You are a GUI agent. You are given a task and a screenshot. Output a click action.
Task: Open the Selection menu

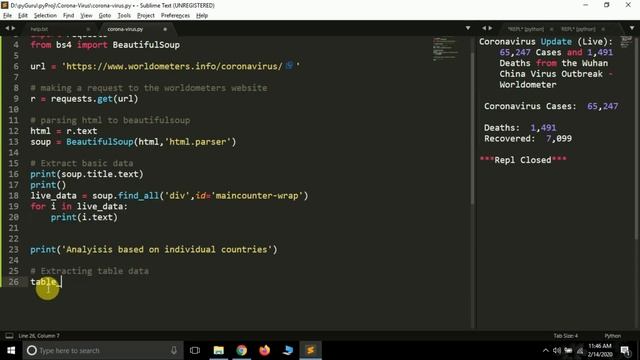[x=45, y=16]
